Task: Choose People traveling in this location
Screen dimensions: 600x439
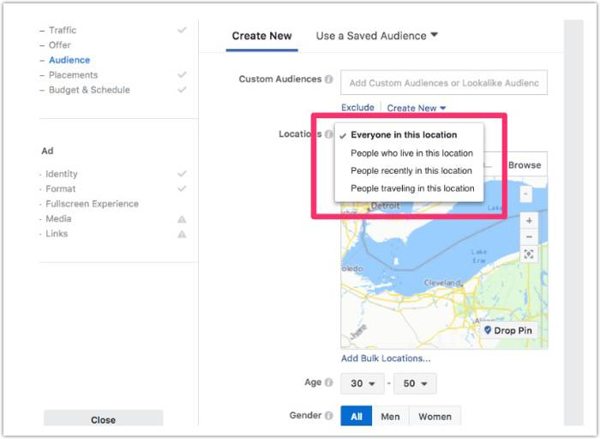Action: pyautogui.click(x=412, y=188)
